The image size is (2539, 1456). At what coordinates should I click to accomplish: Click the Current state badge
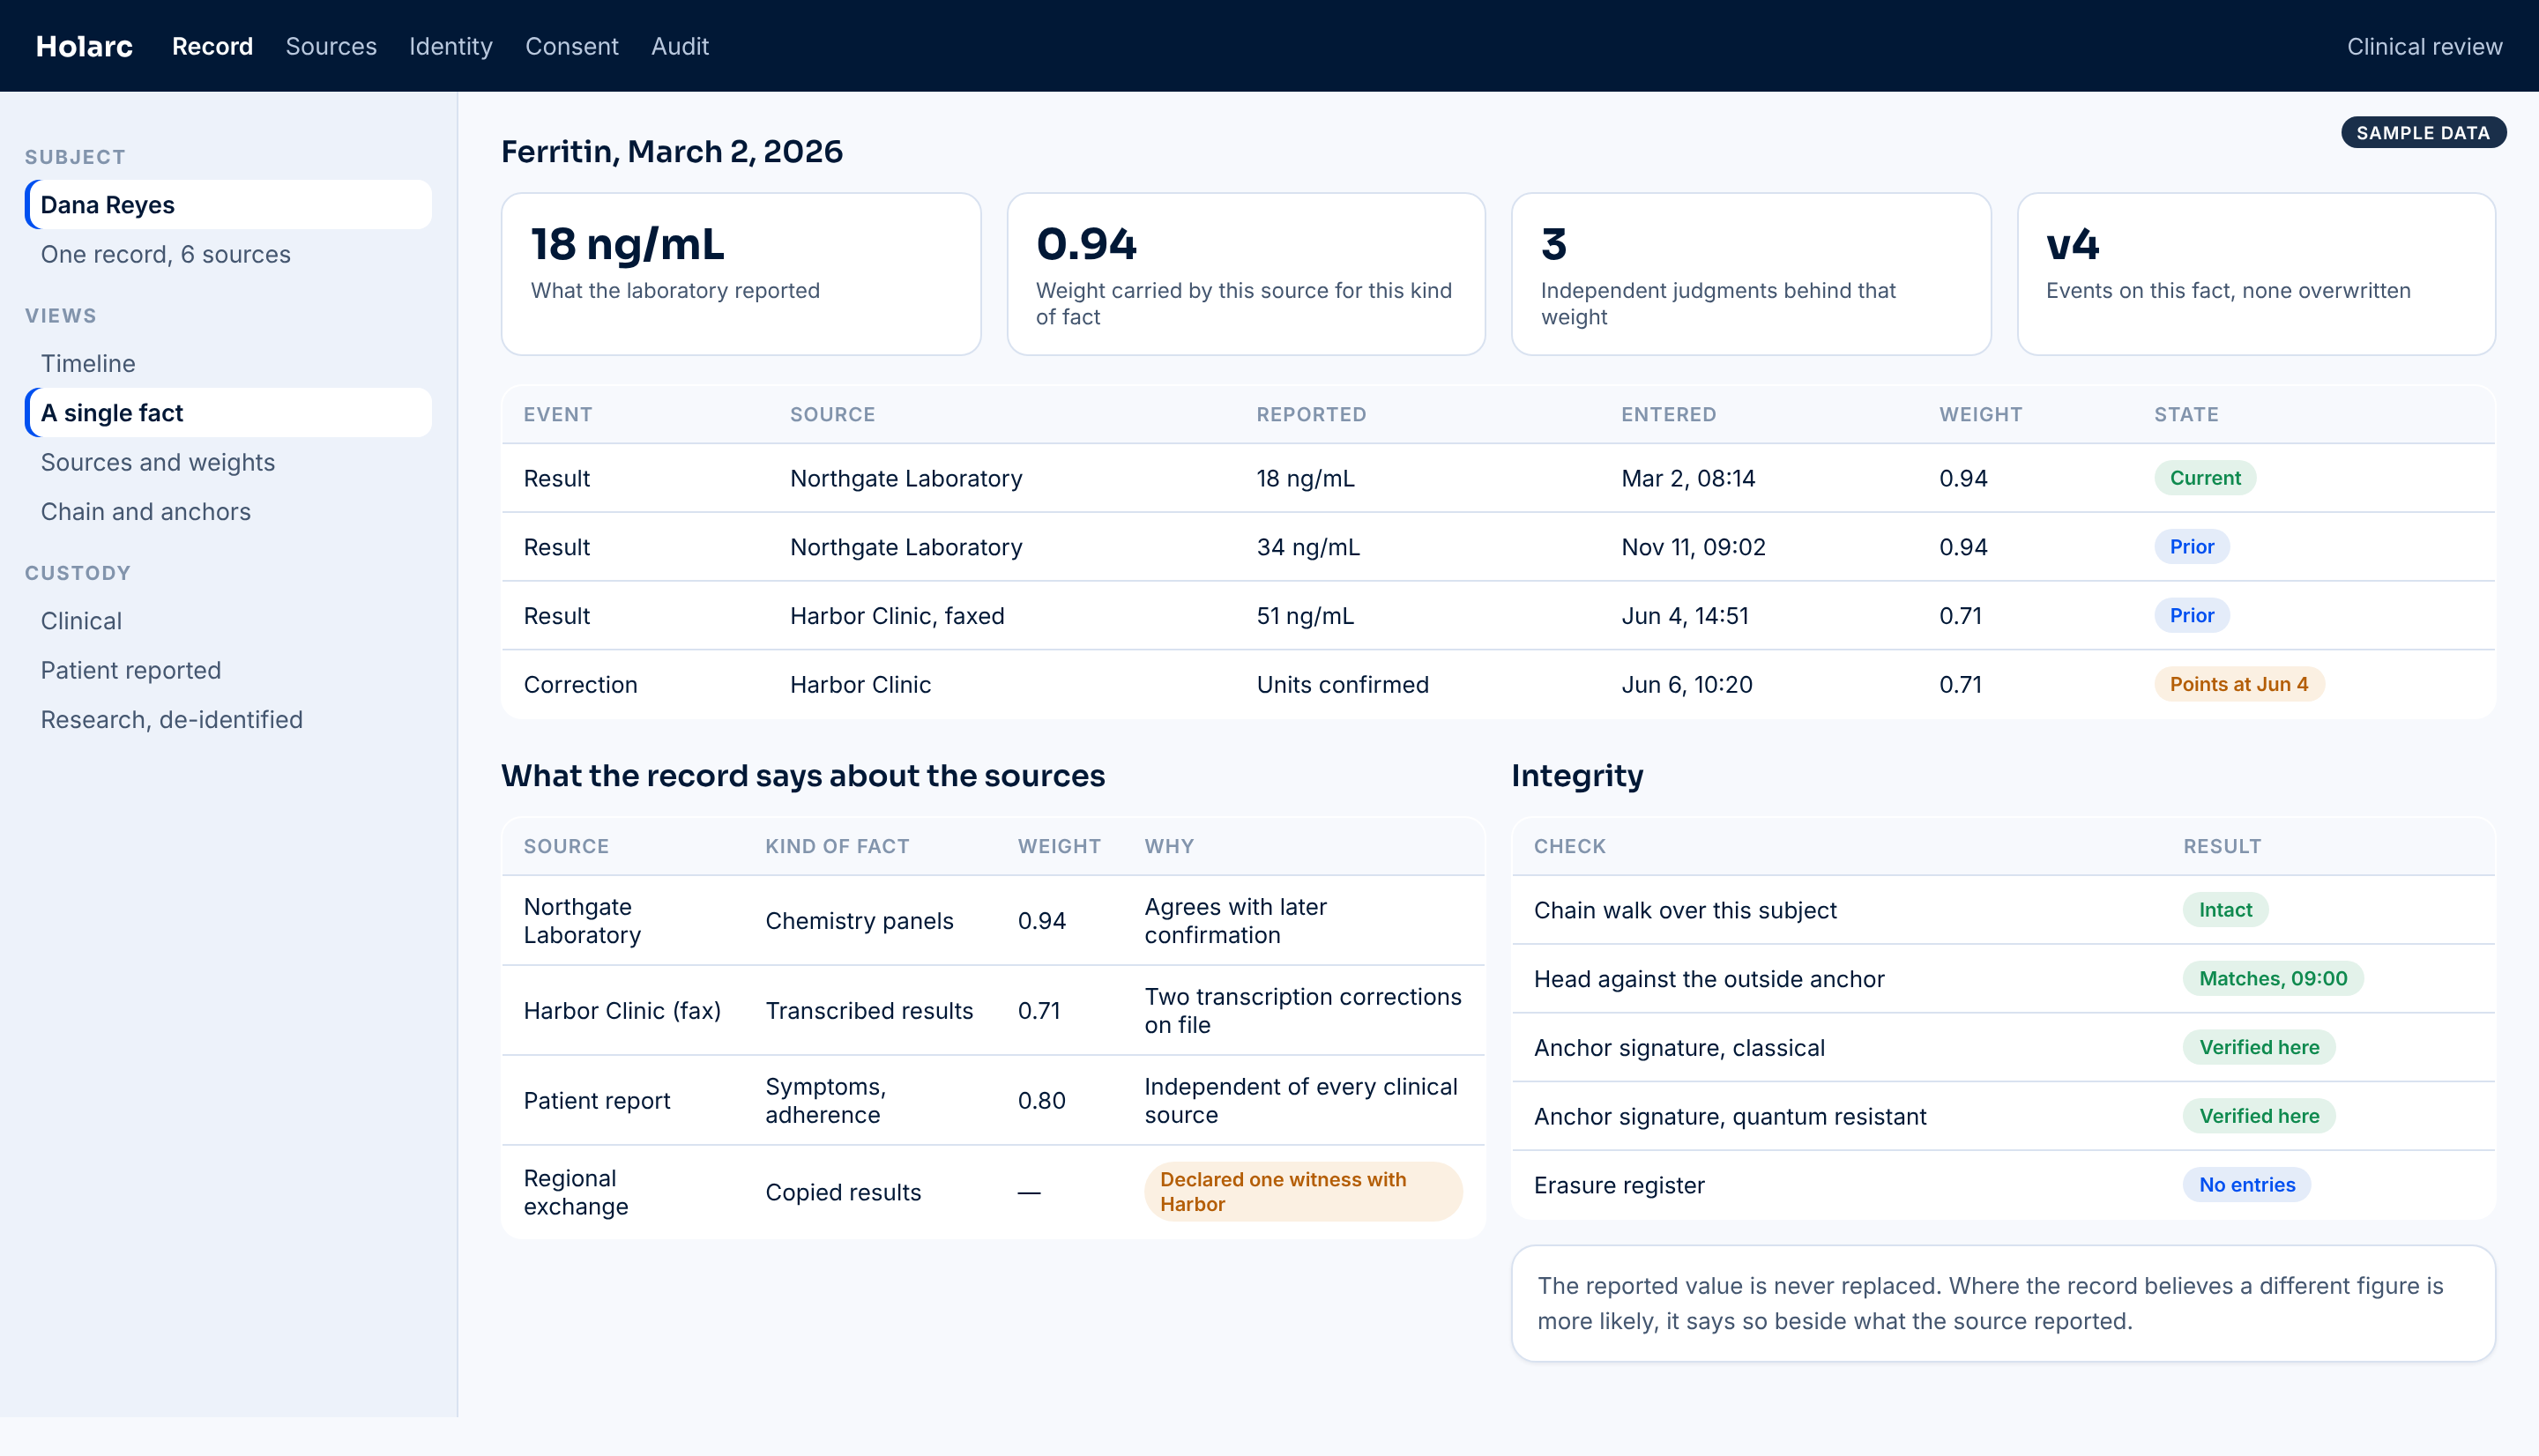(2204, 478)
